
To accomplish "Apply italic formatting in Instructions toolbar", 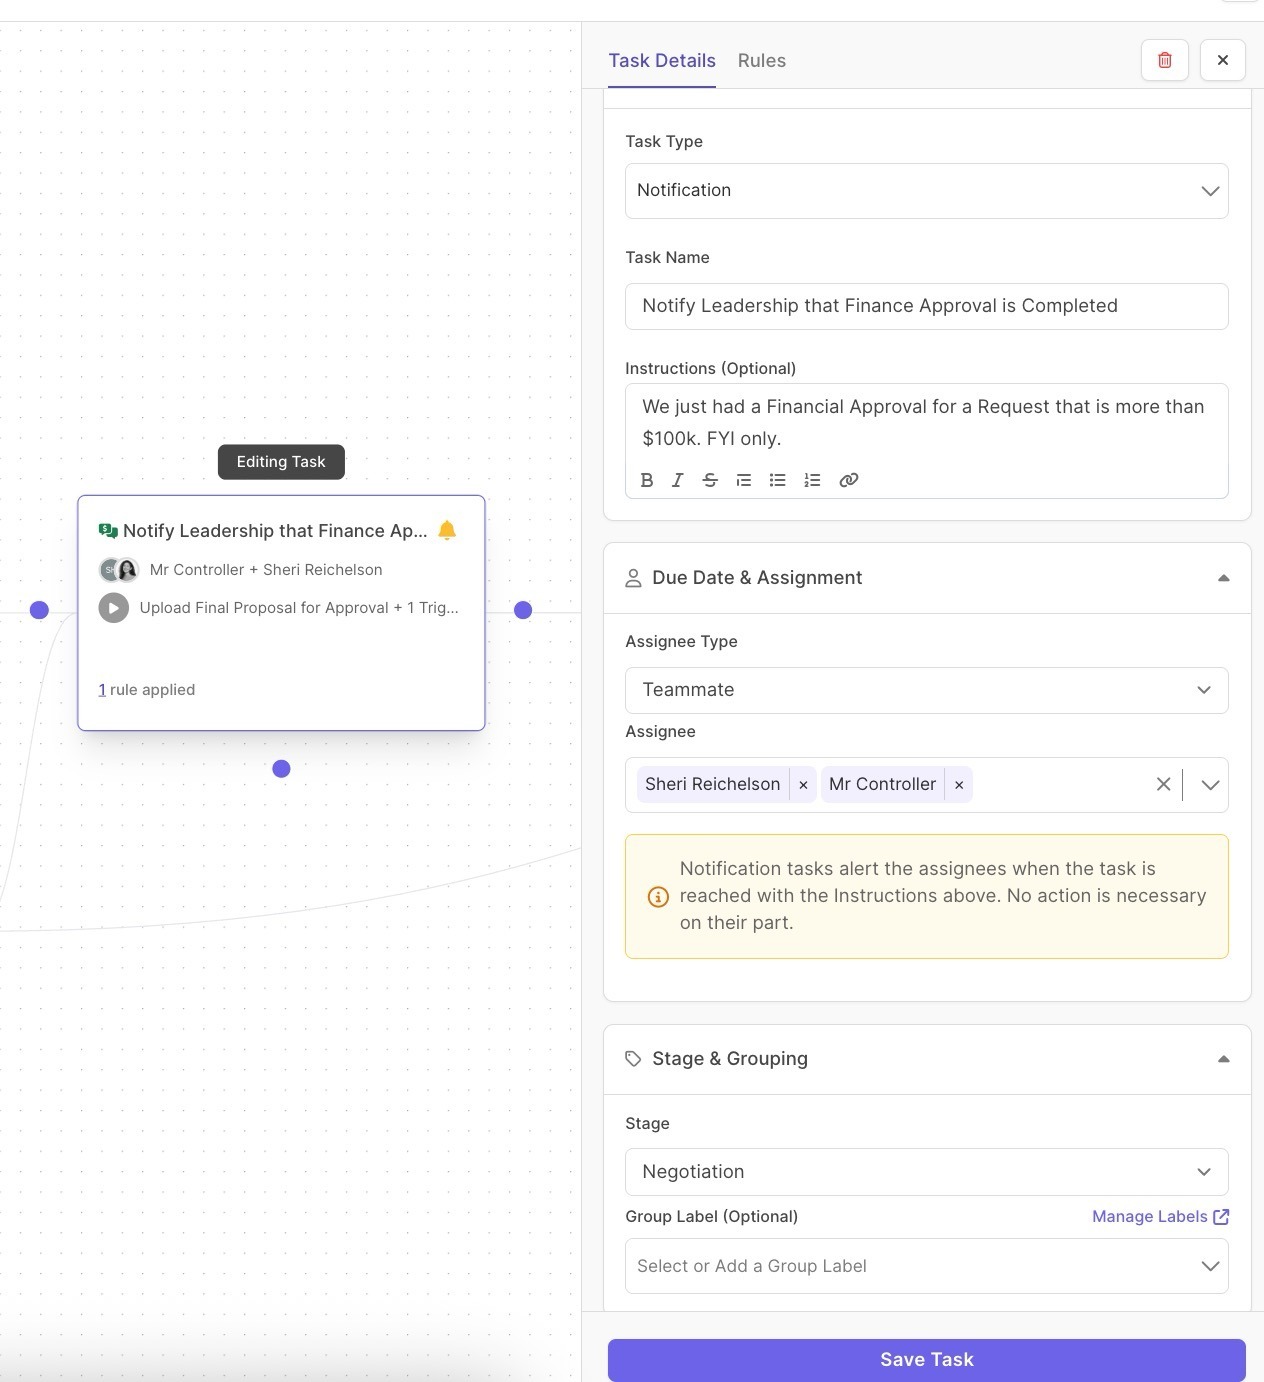I will (678, 480).
